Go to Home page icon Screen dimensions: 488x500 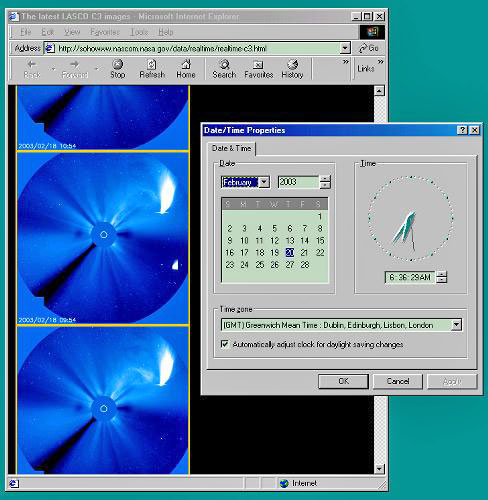pos(186,64)
